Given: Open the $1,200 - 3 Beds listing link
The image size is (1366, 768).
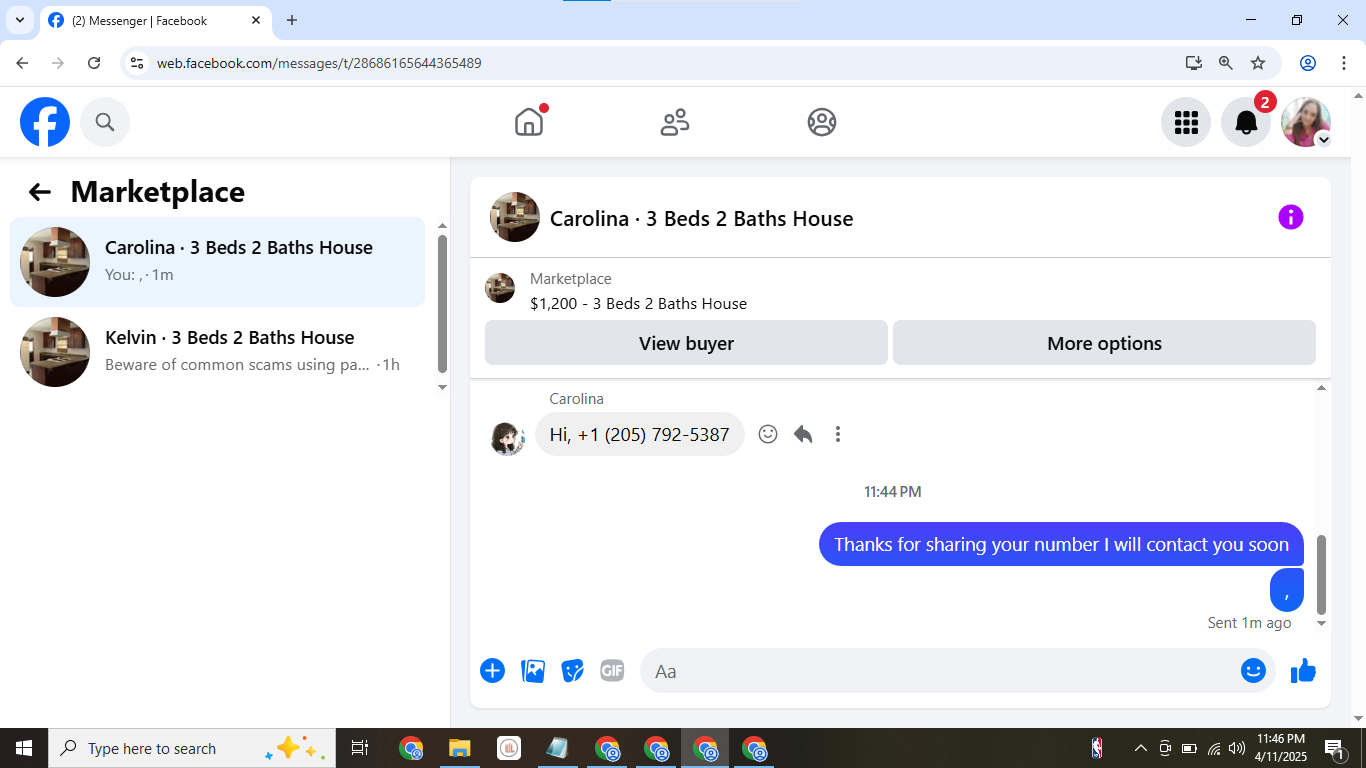Looking at the screenshot, I should tap(638, 303).
